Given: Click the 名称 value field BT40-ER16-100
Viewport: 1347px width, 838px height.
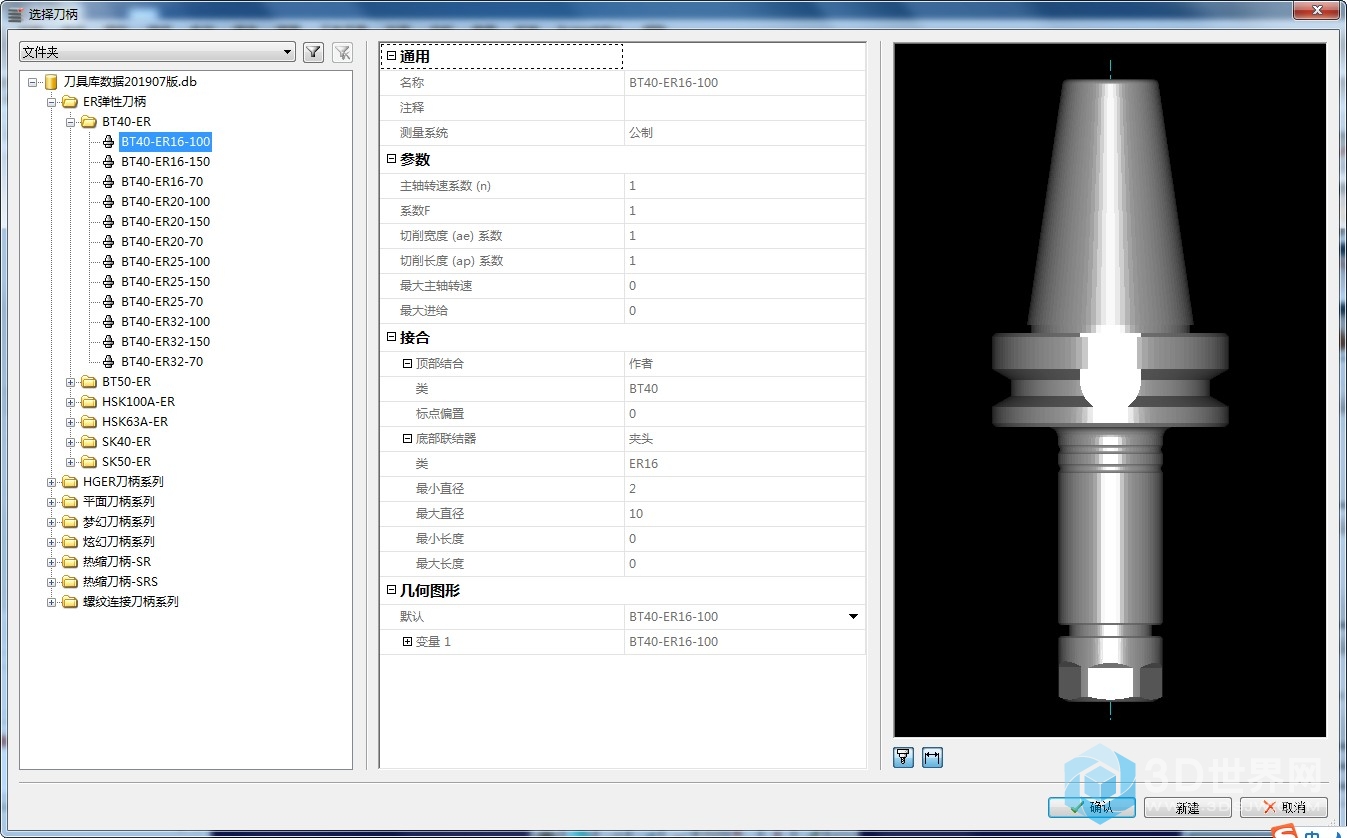Looking at the screenshot, I should [745, 83].
